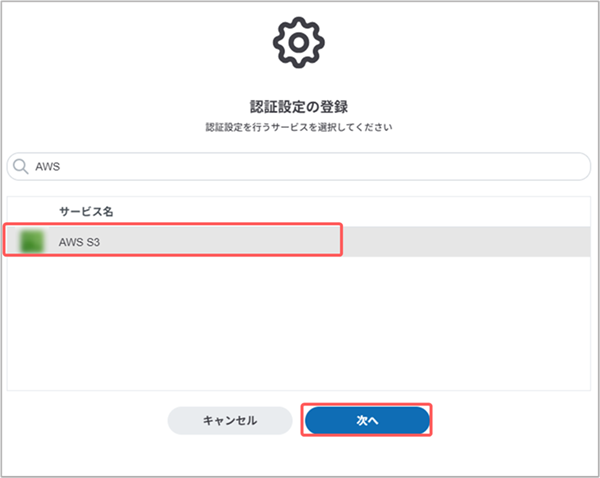Focus the service search field
Viewport: 600px width, 478px height.
click(300, 167)
